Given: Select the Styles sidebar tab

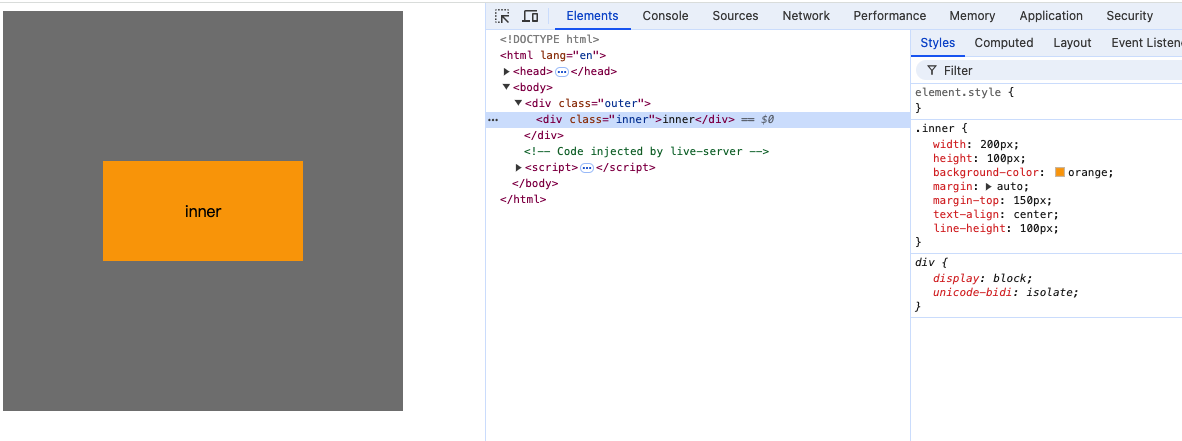Looking at the screenshot, I should (938, 43).
